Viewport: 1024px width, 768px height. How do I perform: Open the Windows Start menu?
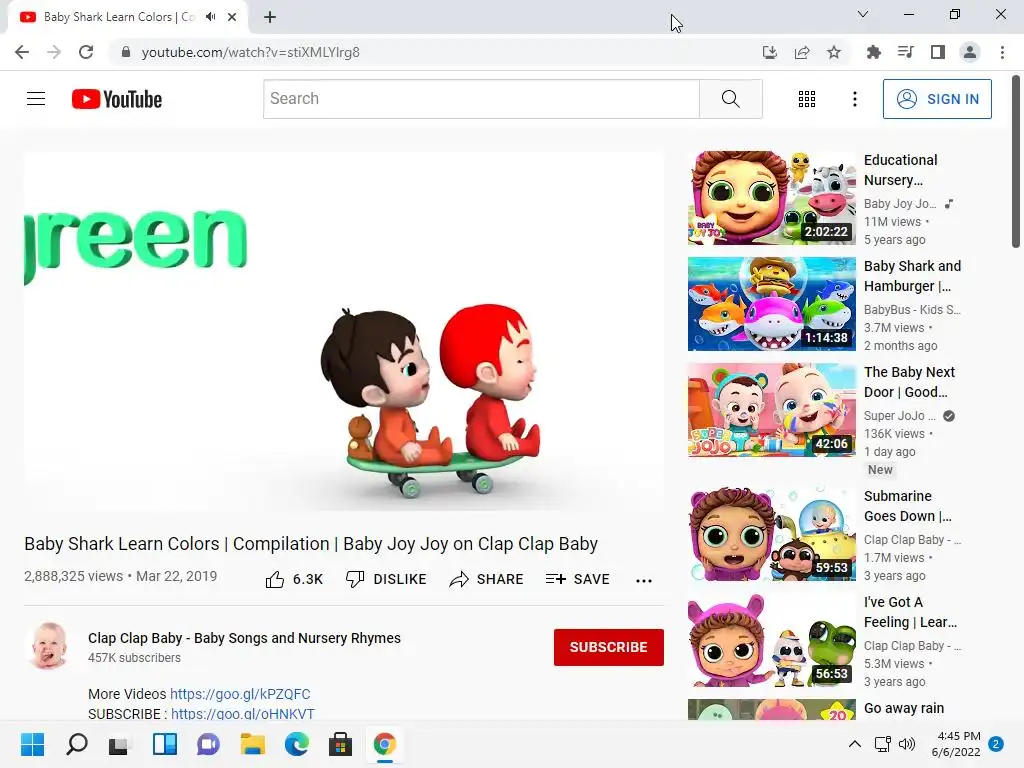[x=33, y=744]
